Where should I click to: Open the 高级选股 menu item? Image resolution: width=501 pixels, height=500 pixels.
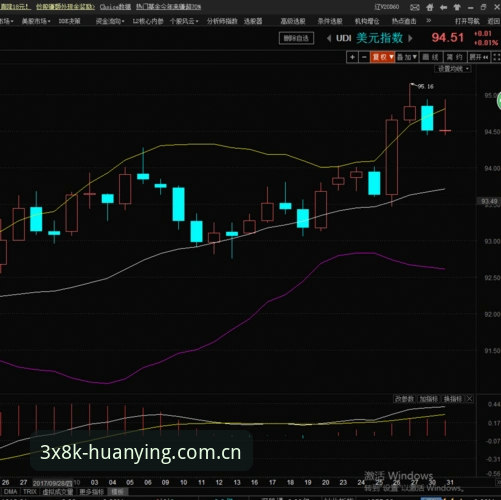[x=293, y=21]
